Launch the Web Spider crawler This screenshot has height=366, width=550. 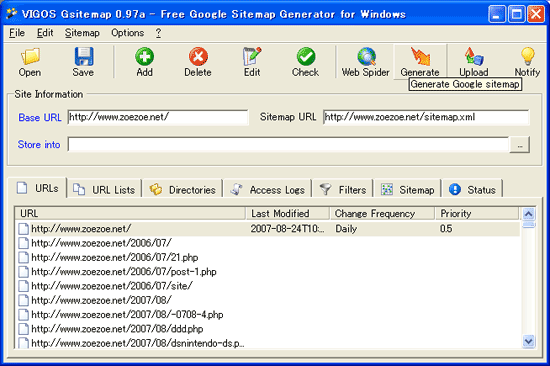point(365,62)
